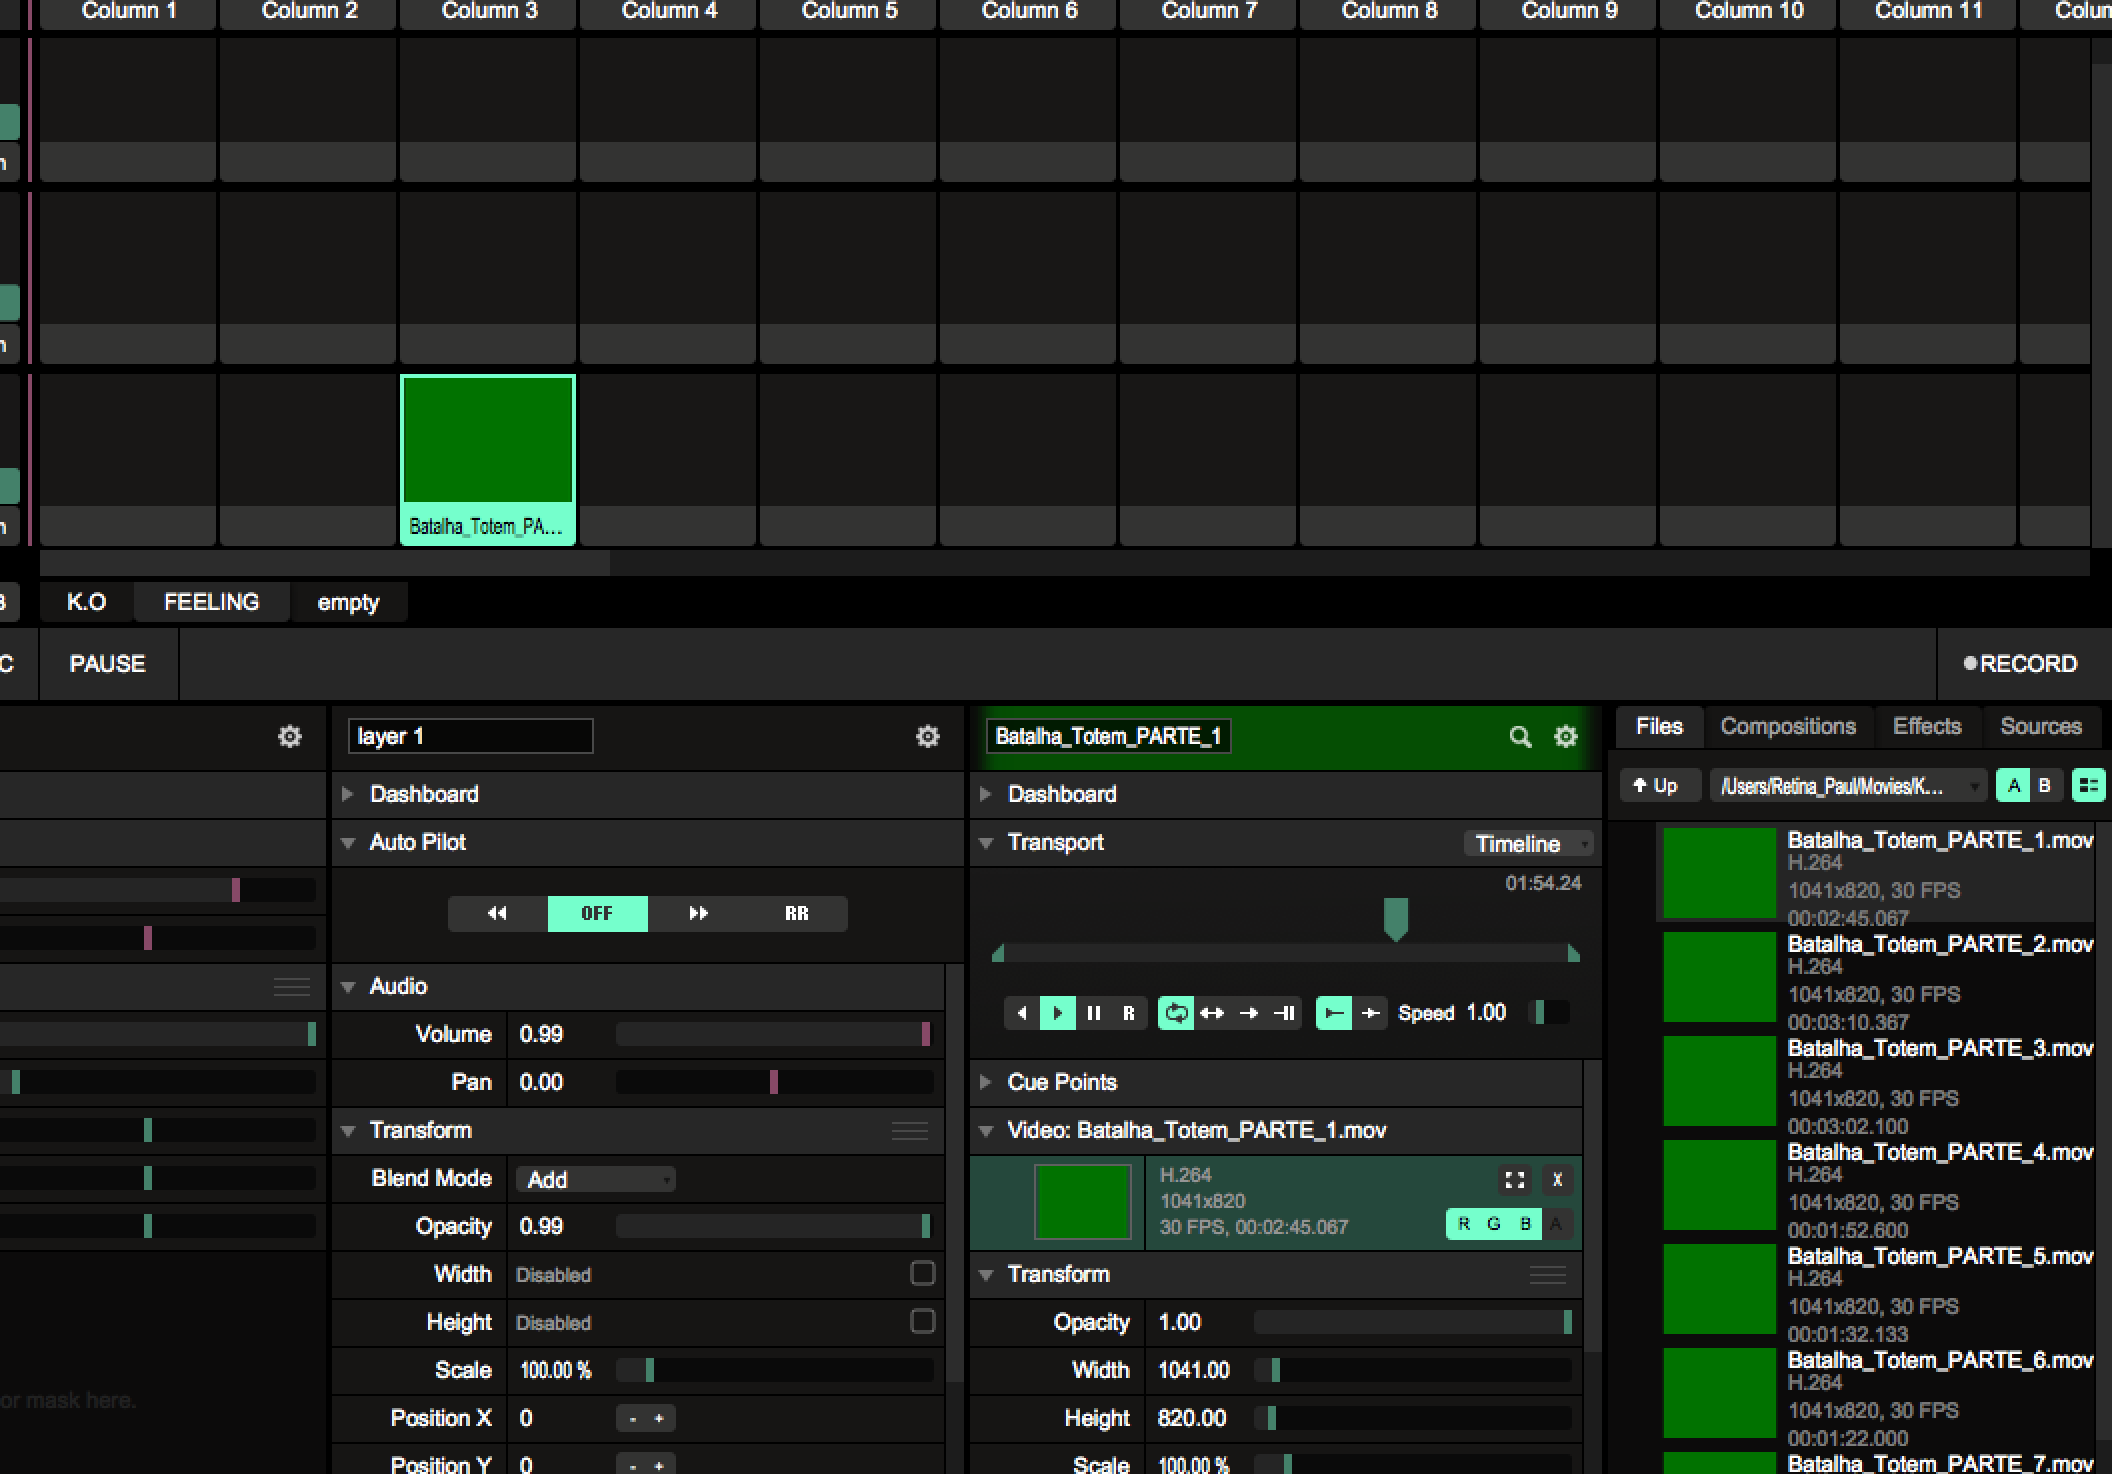Screen dimensions: 2112x1474
Task: Open the Blend Mode Add dropdown
Action: [596, 1179]
